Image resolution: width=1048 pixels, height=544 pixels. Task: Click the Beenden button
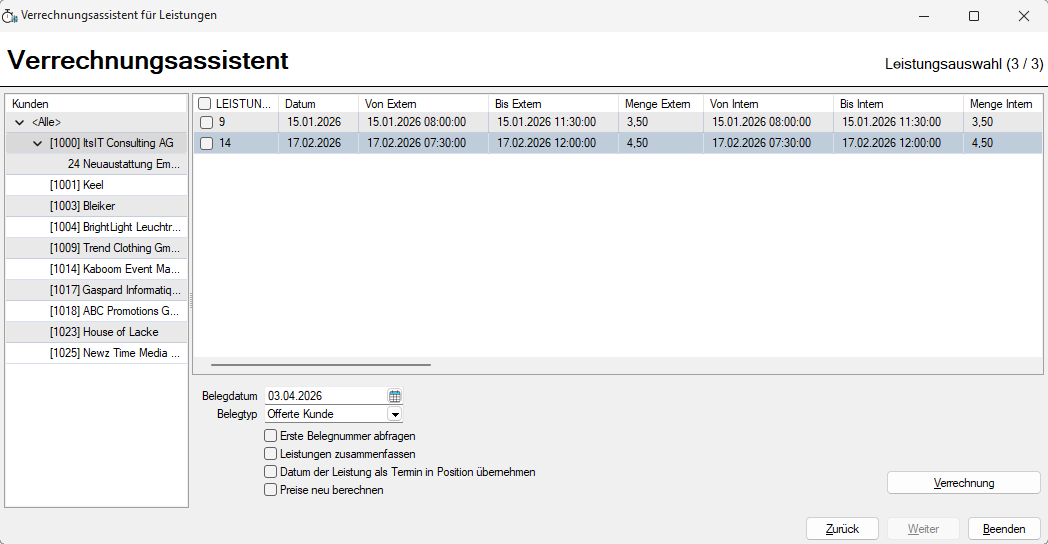pyautogui.click(x=1003, y=529)
